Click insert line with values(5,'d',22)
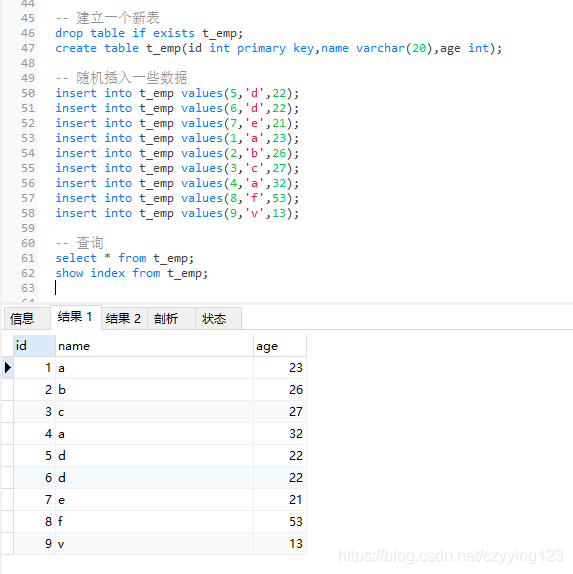The width and height of the screenshot is (573, 574). [177, 93]
